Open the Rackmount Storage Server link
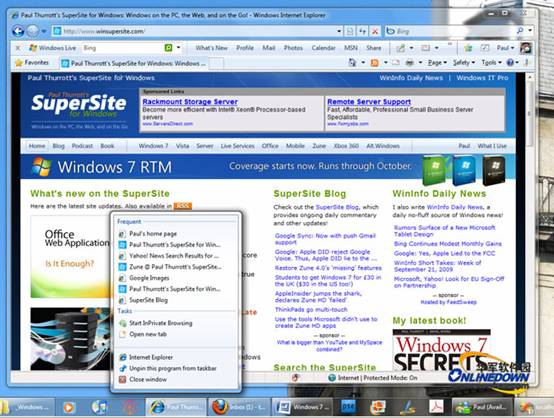Image resolution: width=554 pixels, height=418 pixels. click(190, 102)
